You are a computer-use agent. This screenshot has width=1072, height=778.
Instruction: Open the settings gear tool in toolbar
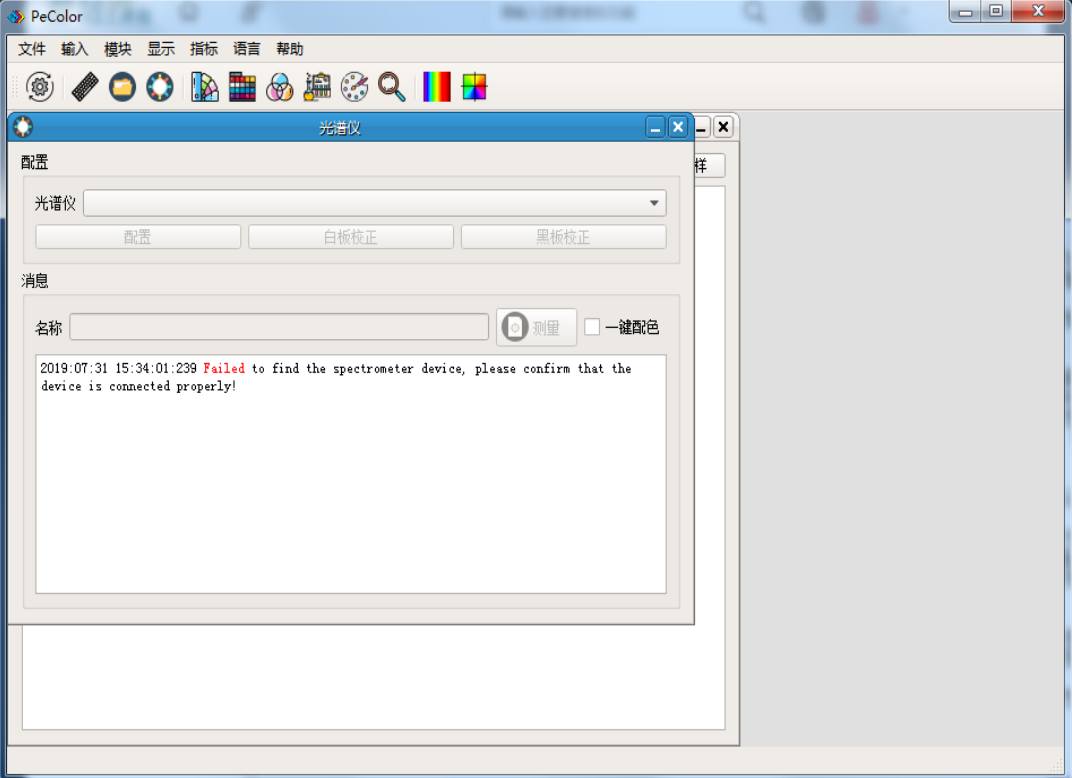(x=40, y=87)
